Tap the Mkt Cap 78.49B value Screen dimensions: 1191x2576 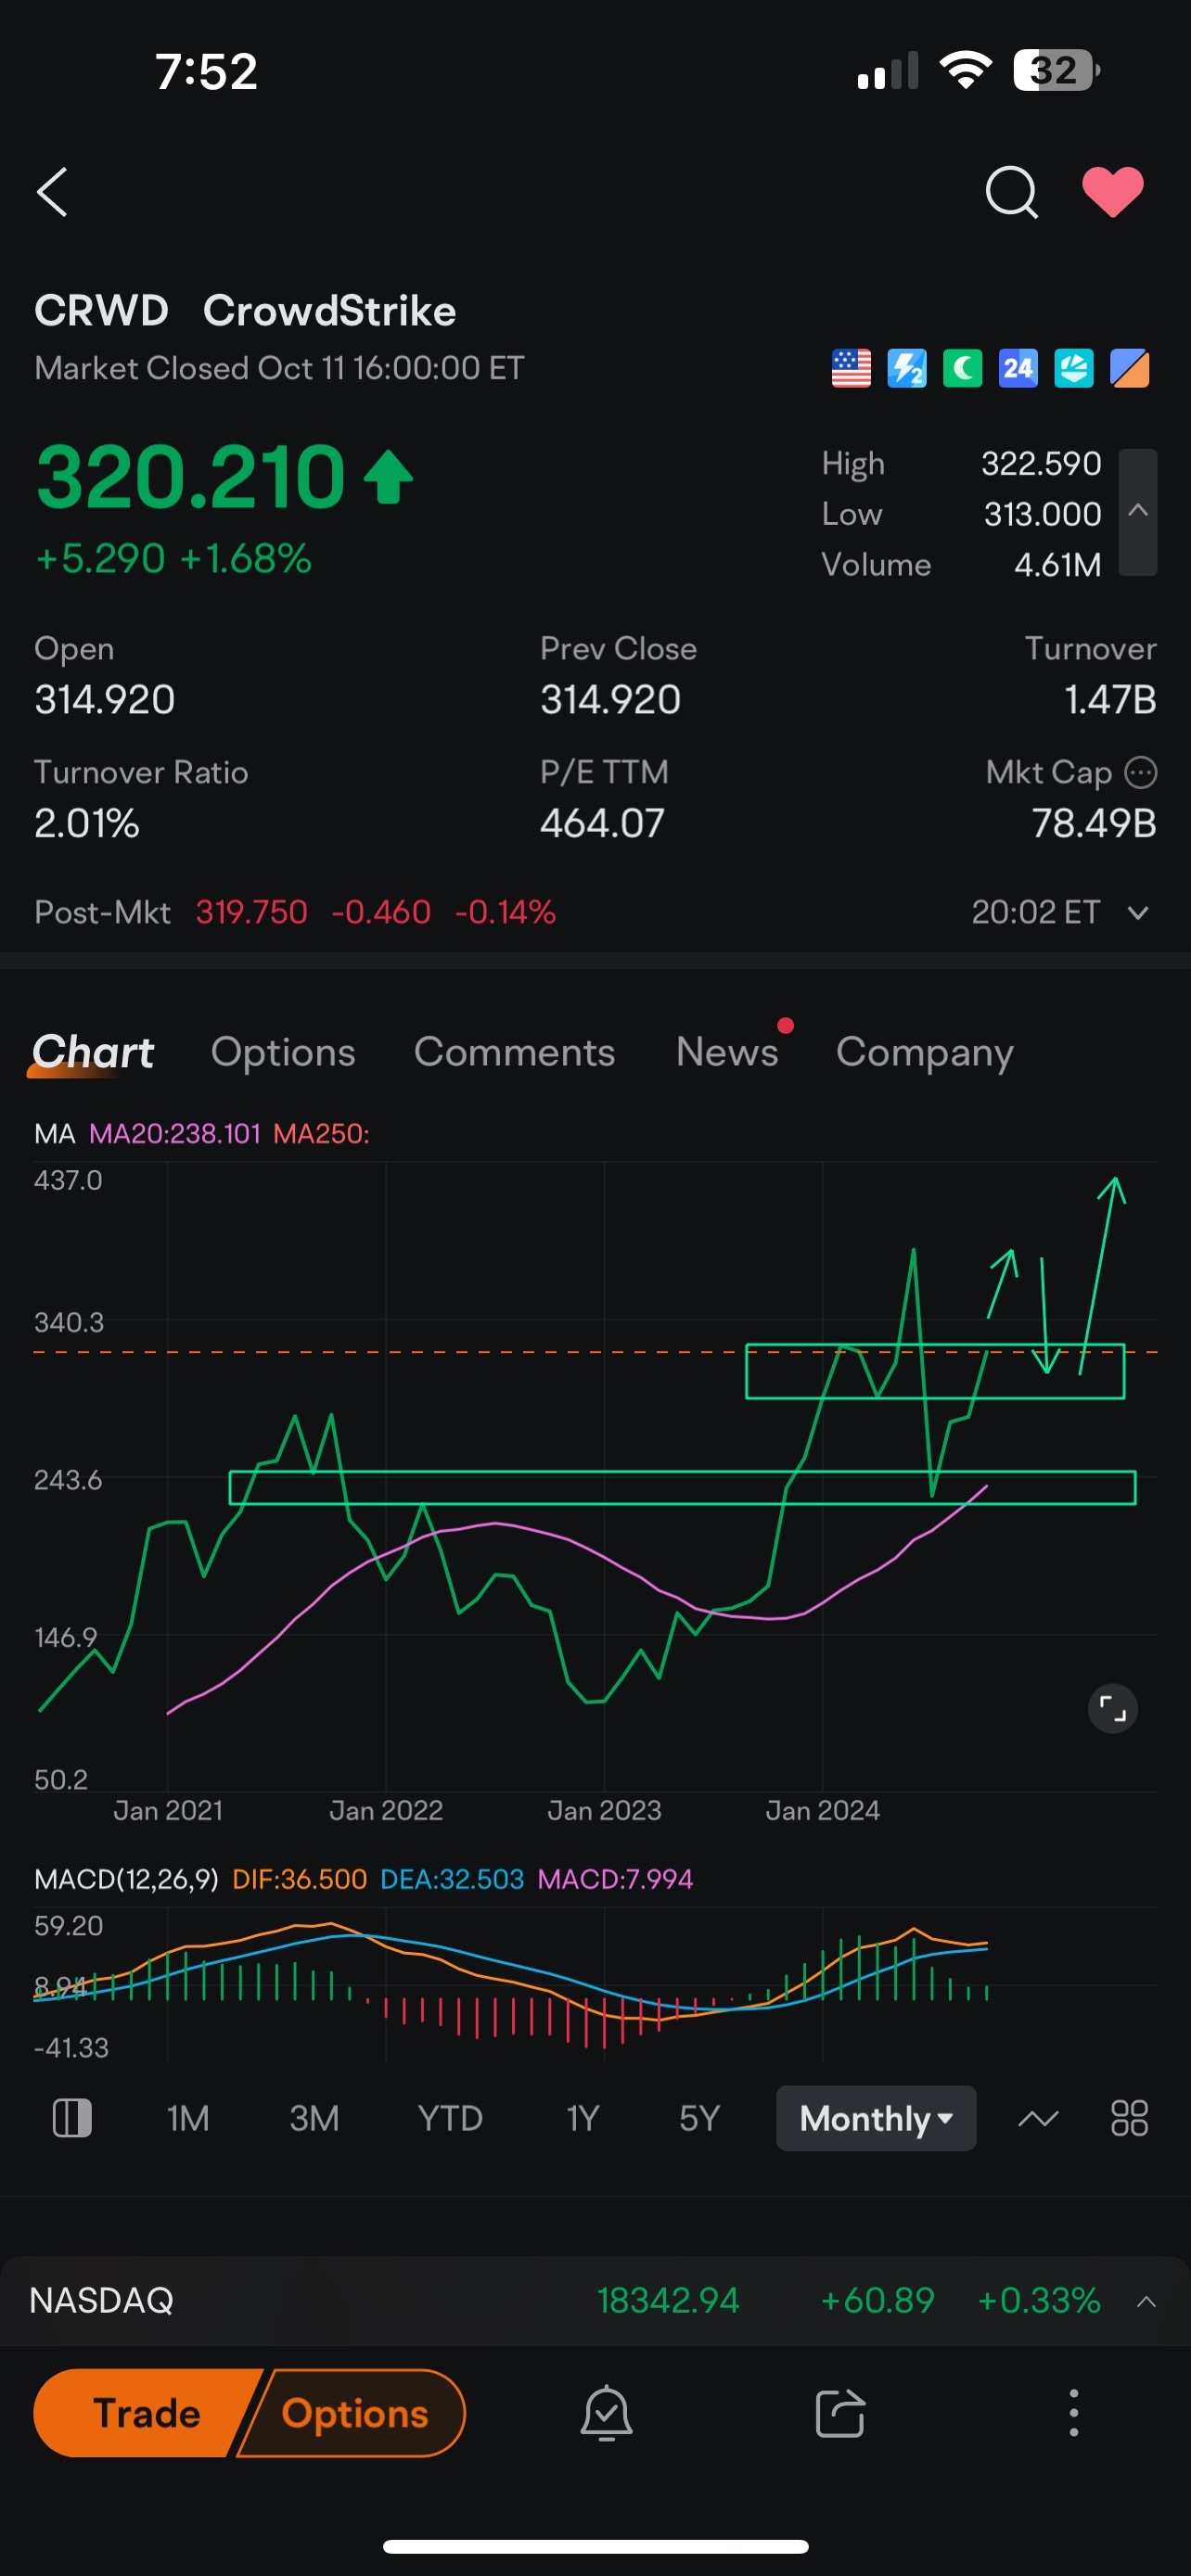coord(1094,823)
